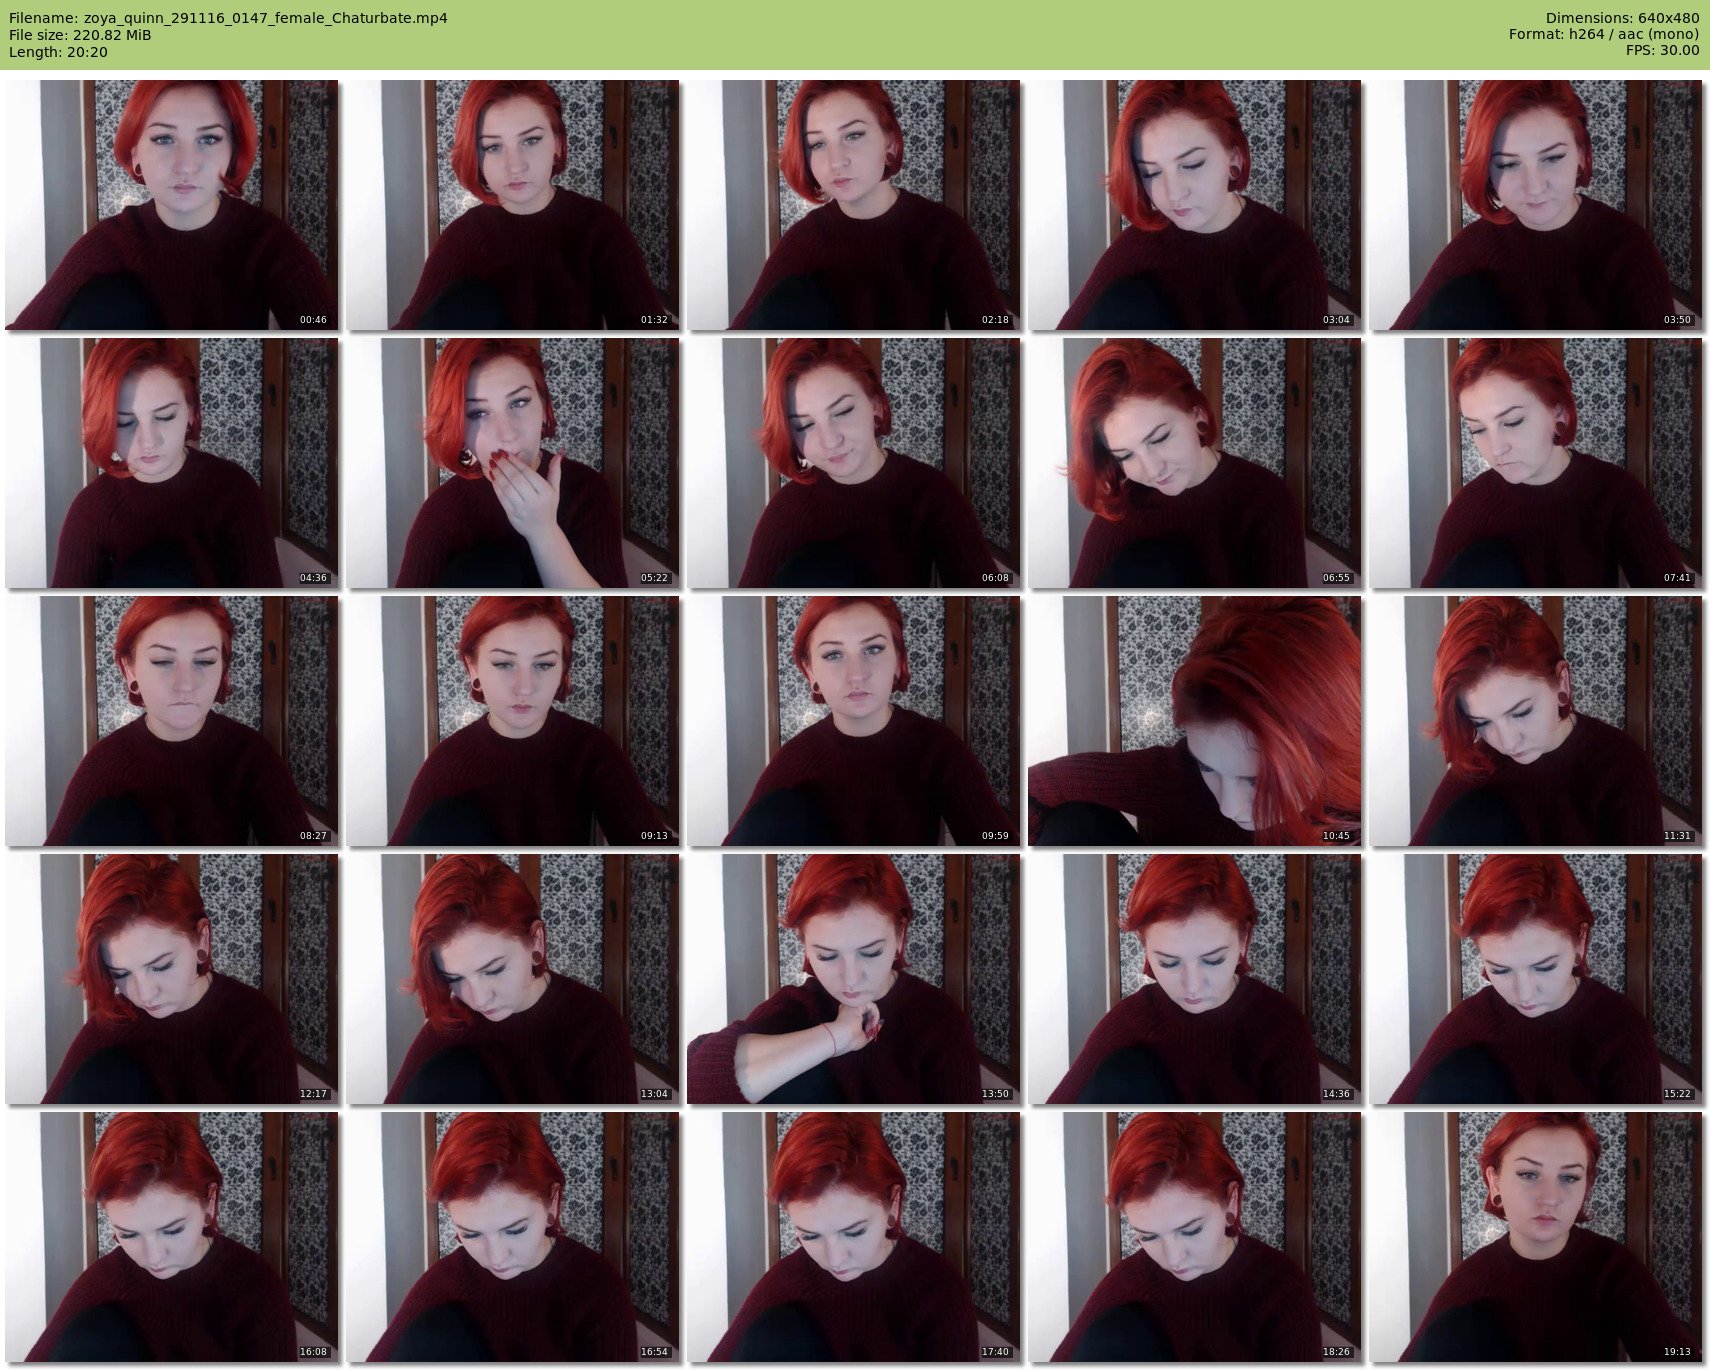Open the frame stamped 07:41
Screen dimensions: 1710x1370
[1536, 463]
